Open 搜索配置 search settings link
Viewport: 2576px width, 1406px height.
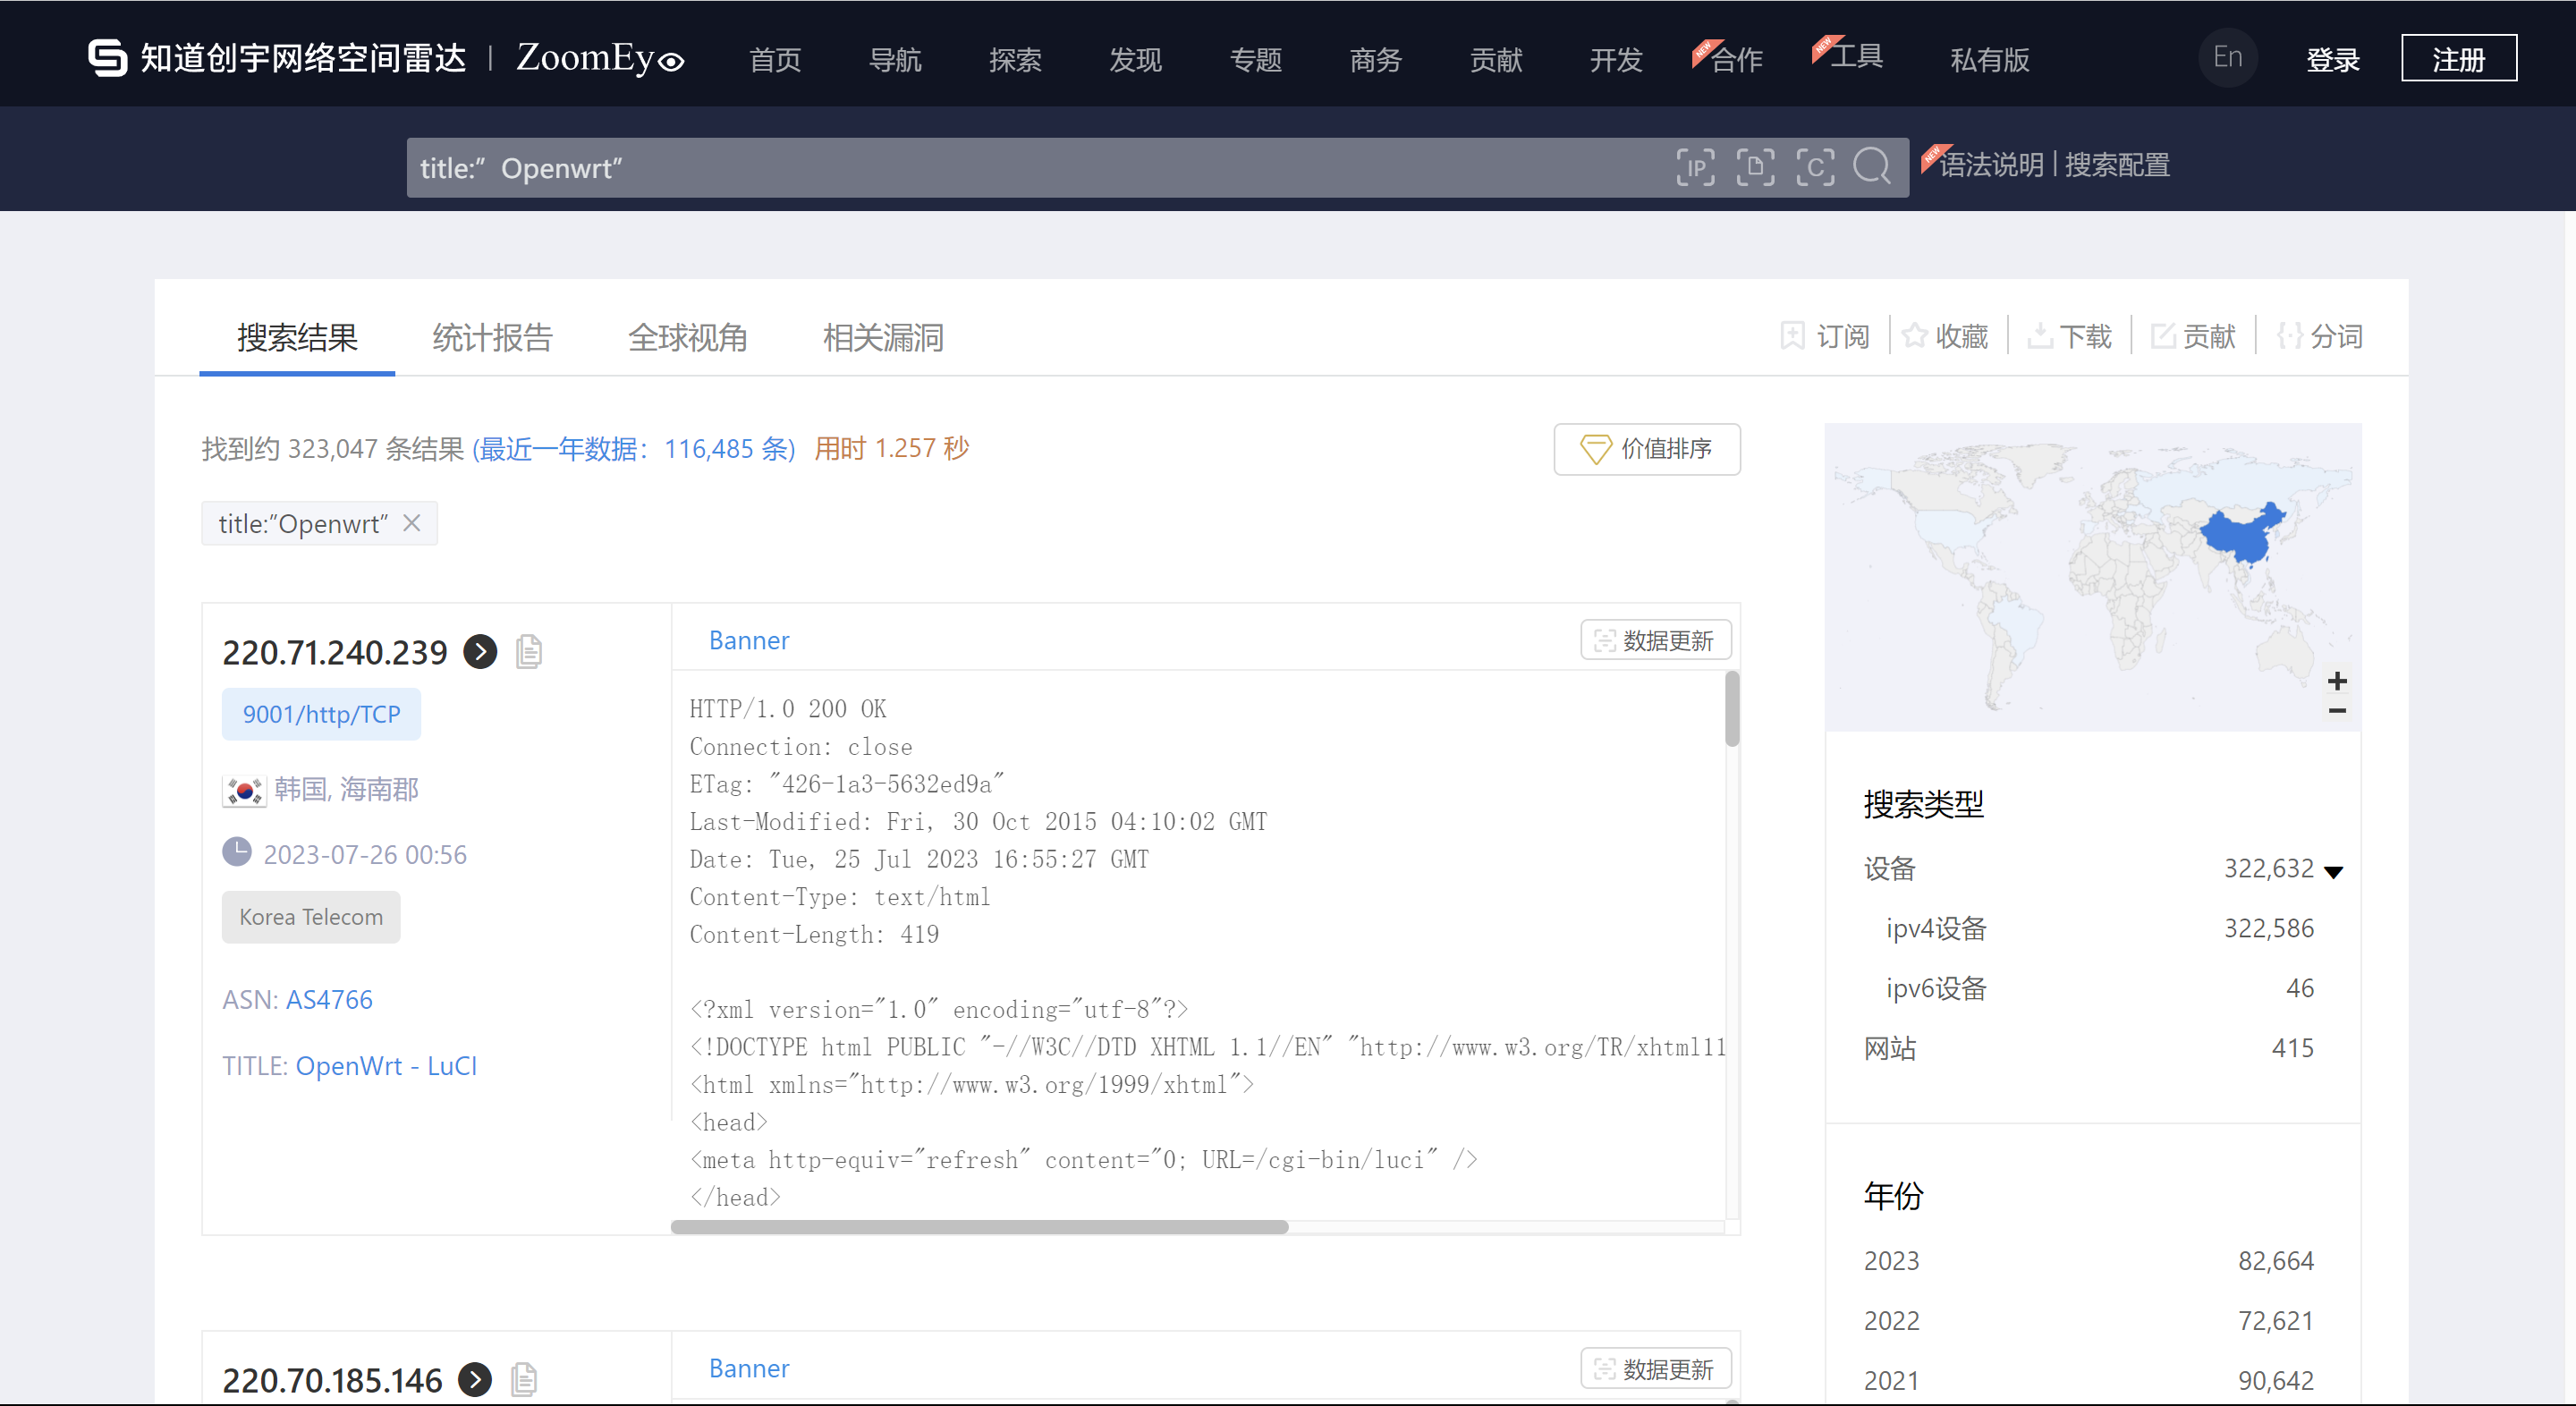pyautogui.click(x=2117, y=165)
